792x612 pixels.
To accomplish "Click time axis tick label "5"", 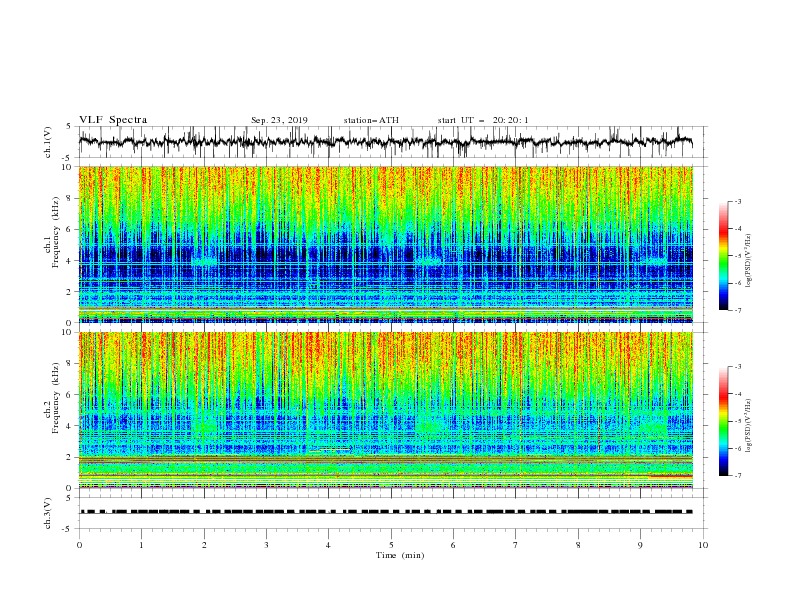I will pyautogui.click(x=391, y=545).
